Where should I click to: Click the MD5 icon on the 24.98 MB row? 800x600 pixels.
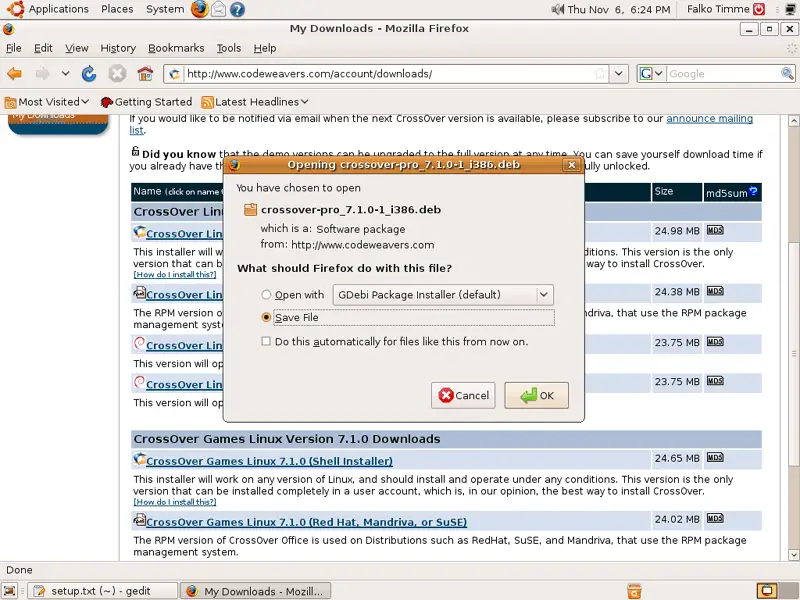pos(715,230)
